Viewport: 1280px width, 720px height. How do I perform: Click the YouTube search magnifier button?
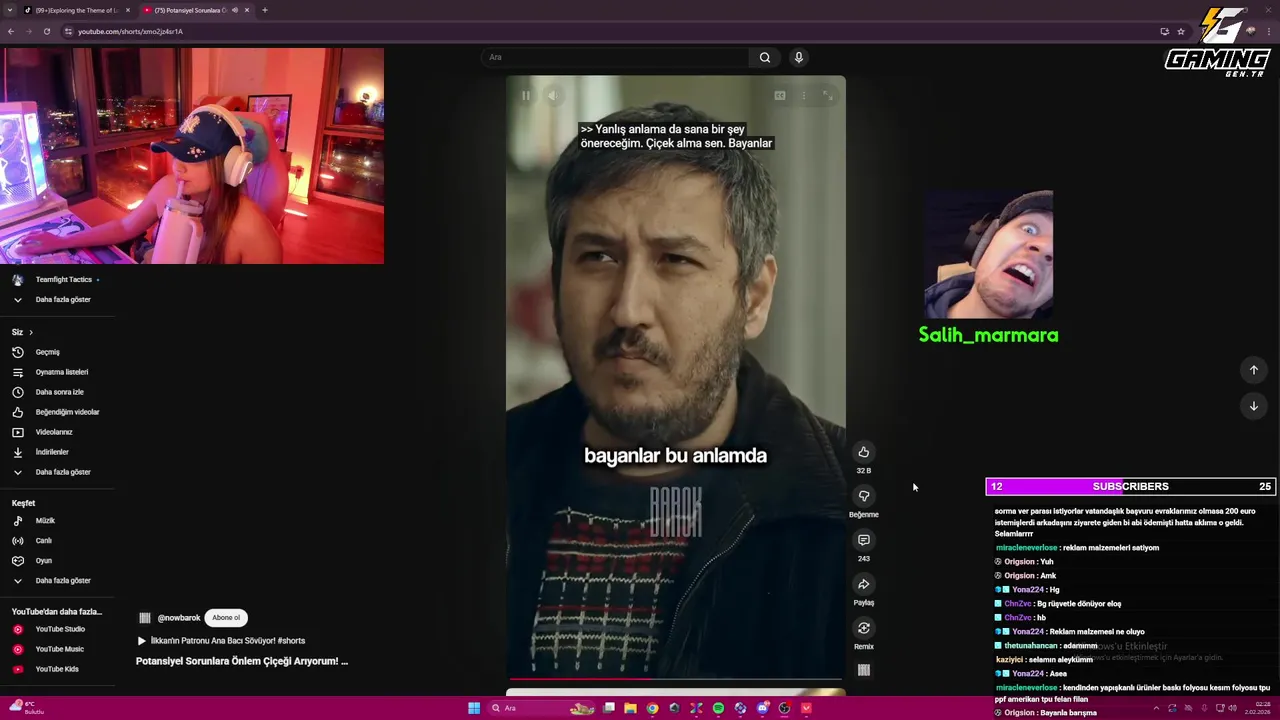(765, 57)
